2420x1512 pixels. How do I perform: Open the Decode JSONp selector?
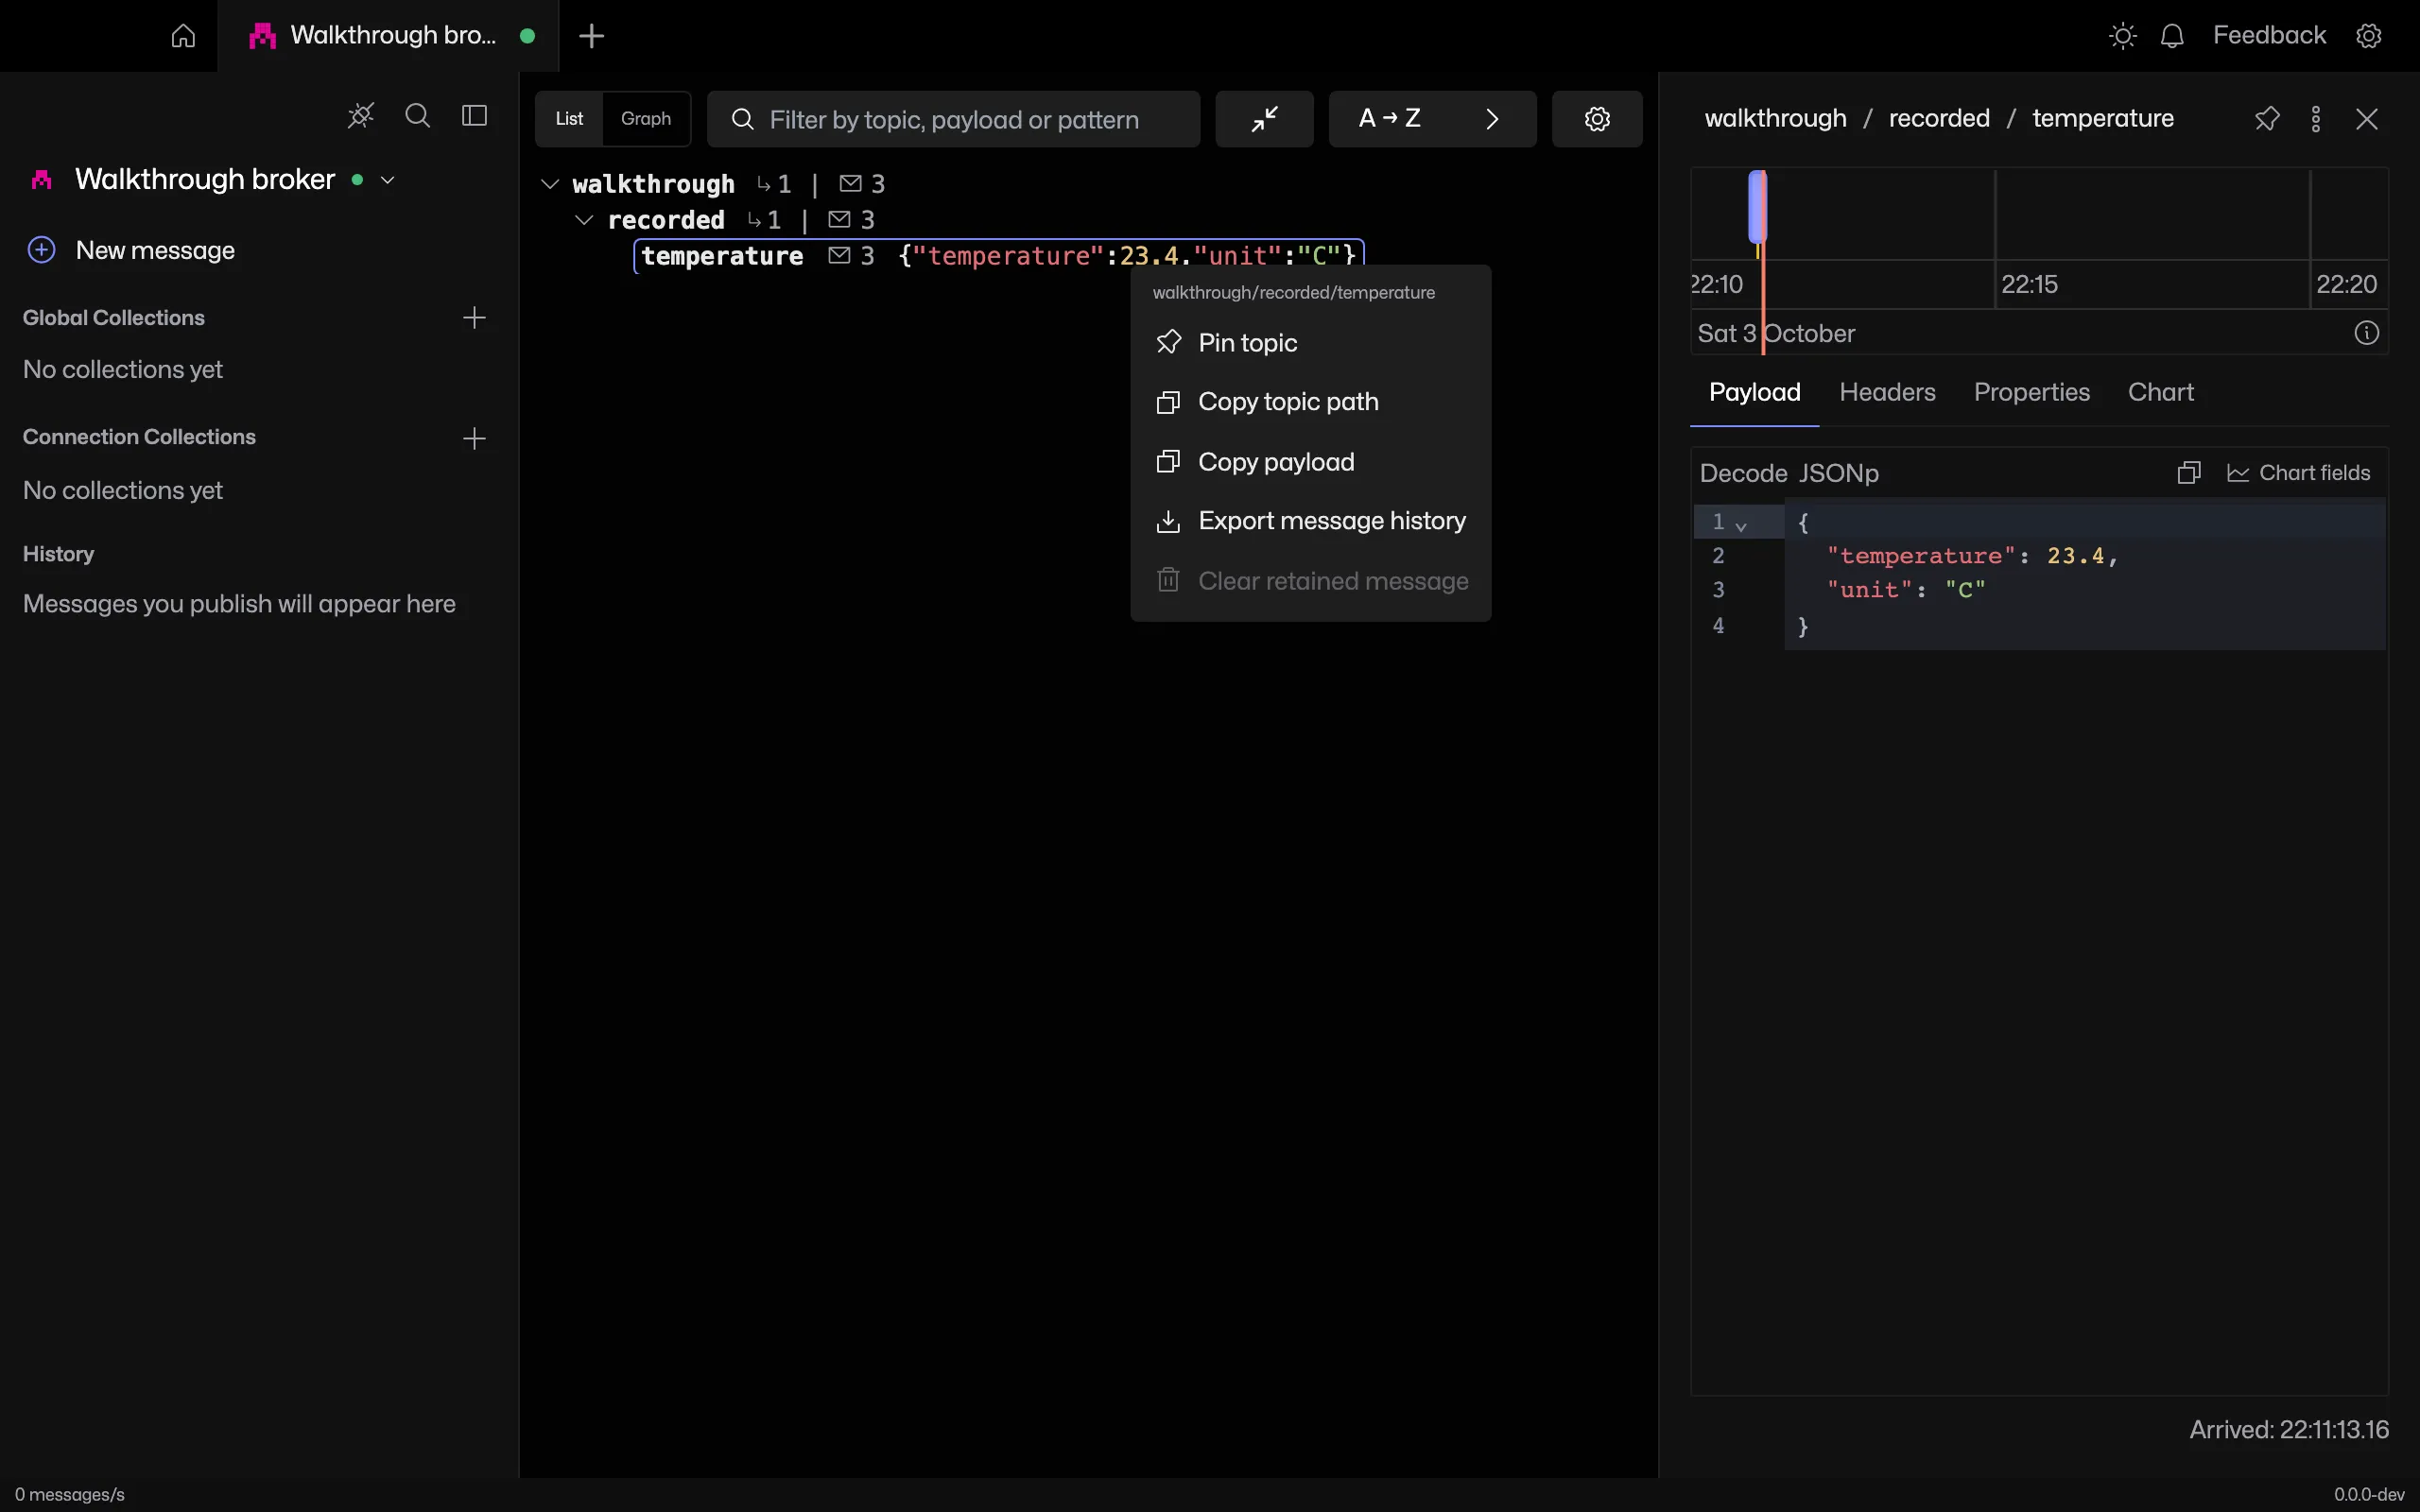tap(1789, 473)
